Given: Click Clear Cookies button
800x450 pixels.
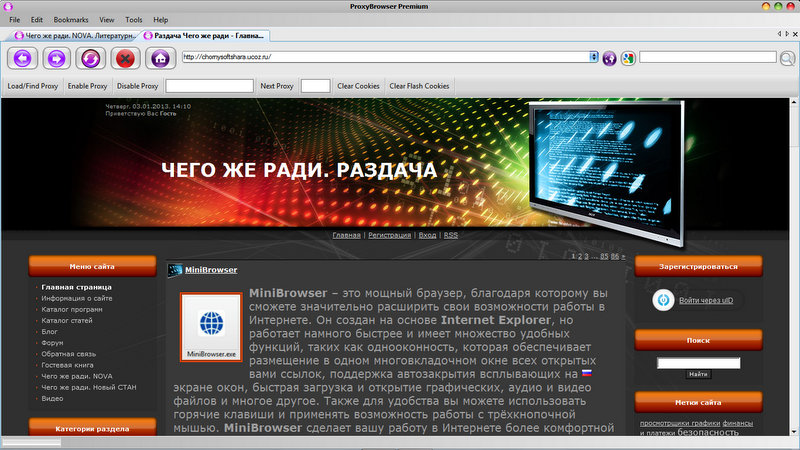Looking at the screenshot, I should [x=358, y=86].
